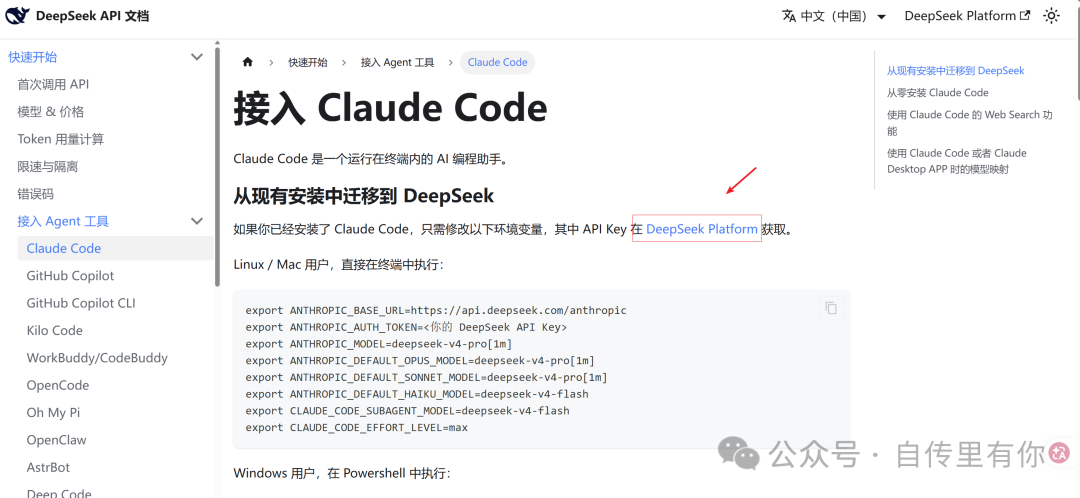Open Token 用量计算 page
The height and width of the screenshot is (498, 1080).
click(x=61, y=139)
